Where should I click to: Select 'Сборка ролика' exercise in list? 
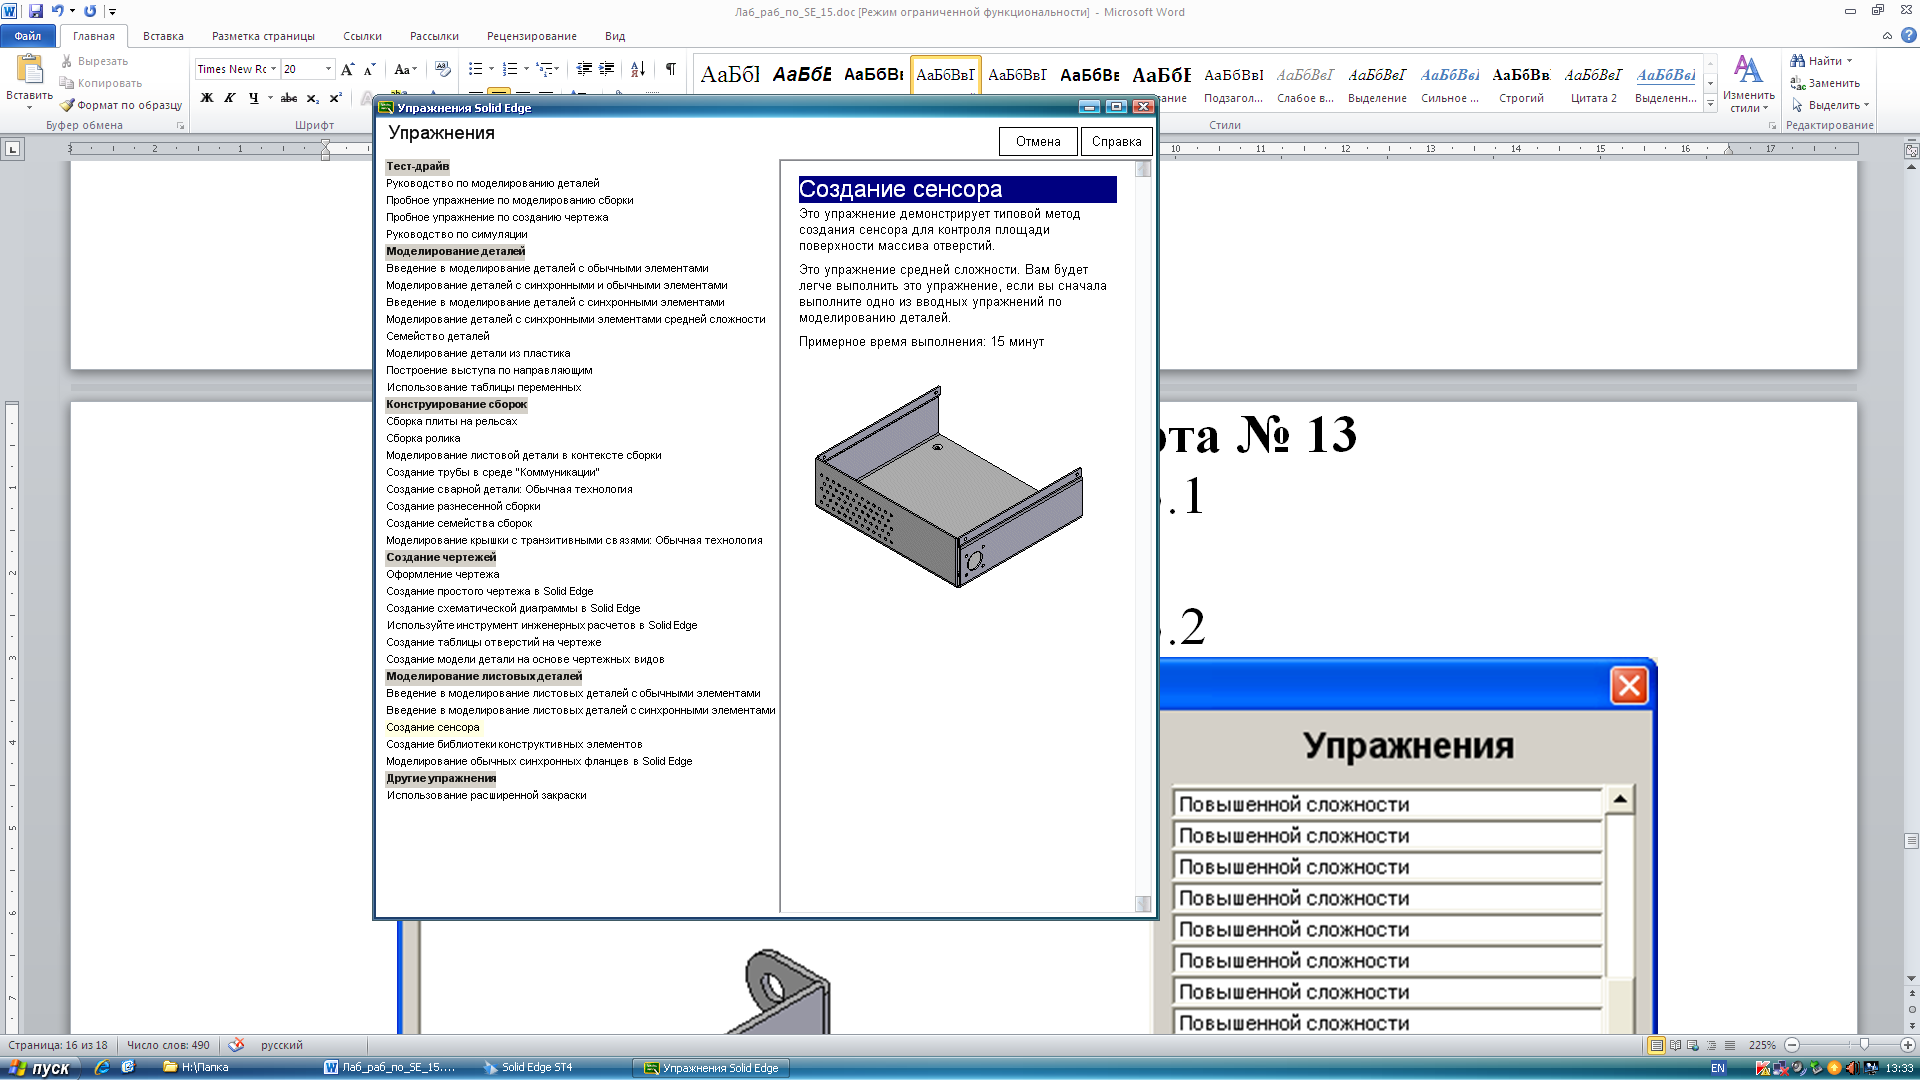(x=423, y=438)
